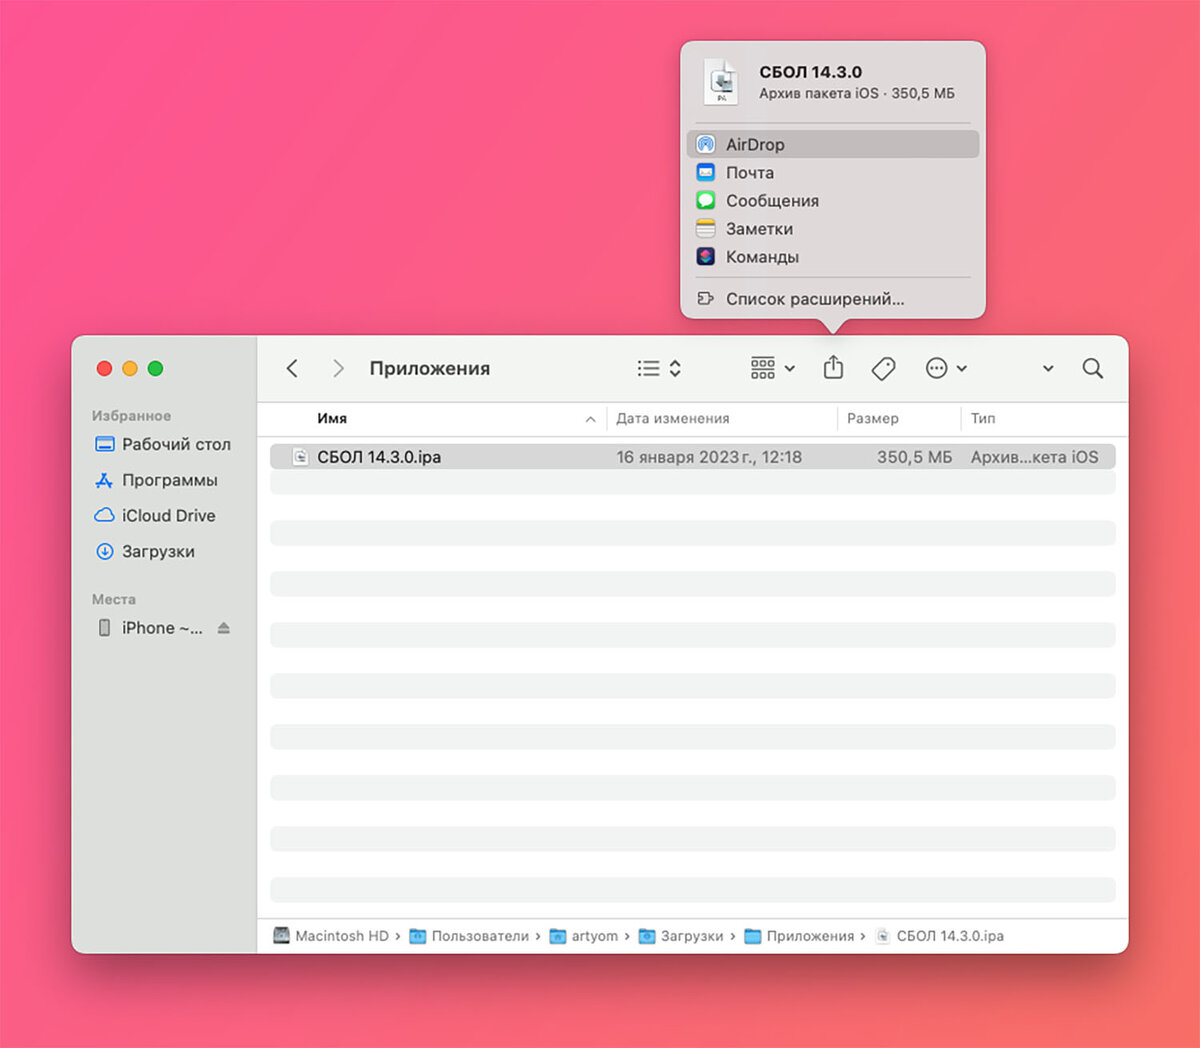
Task: Eject the iPhone with the eject icon
Action: (224, 628)
